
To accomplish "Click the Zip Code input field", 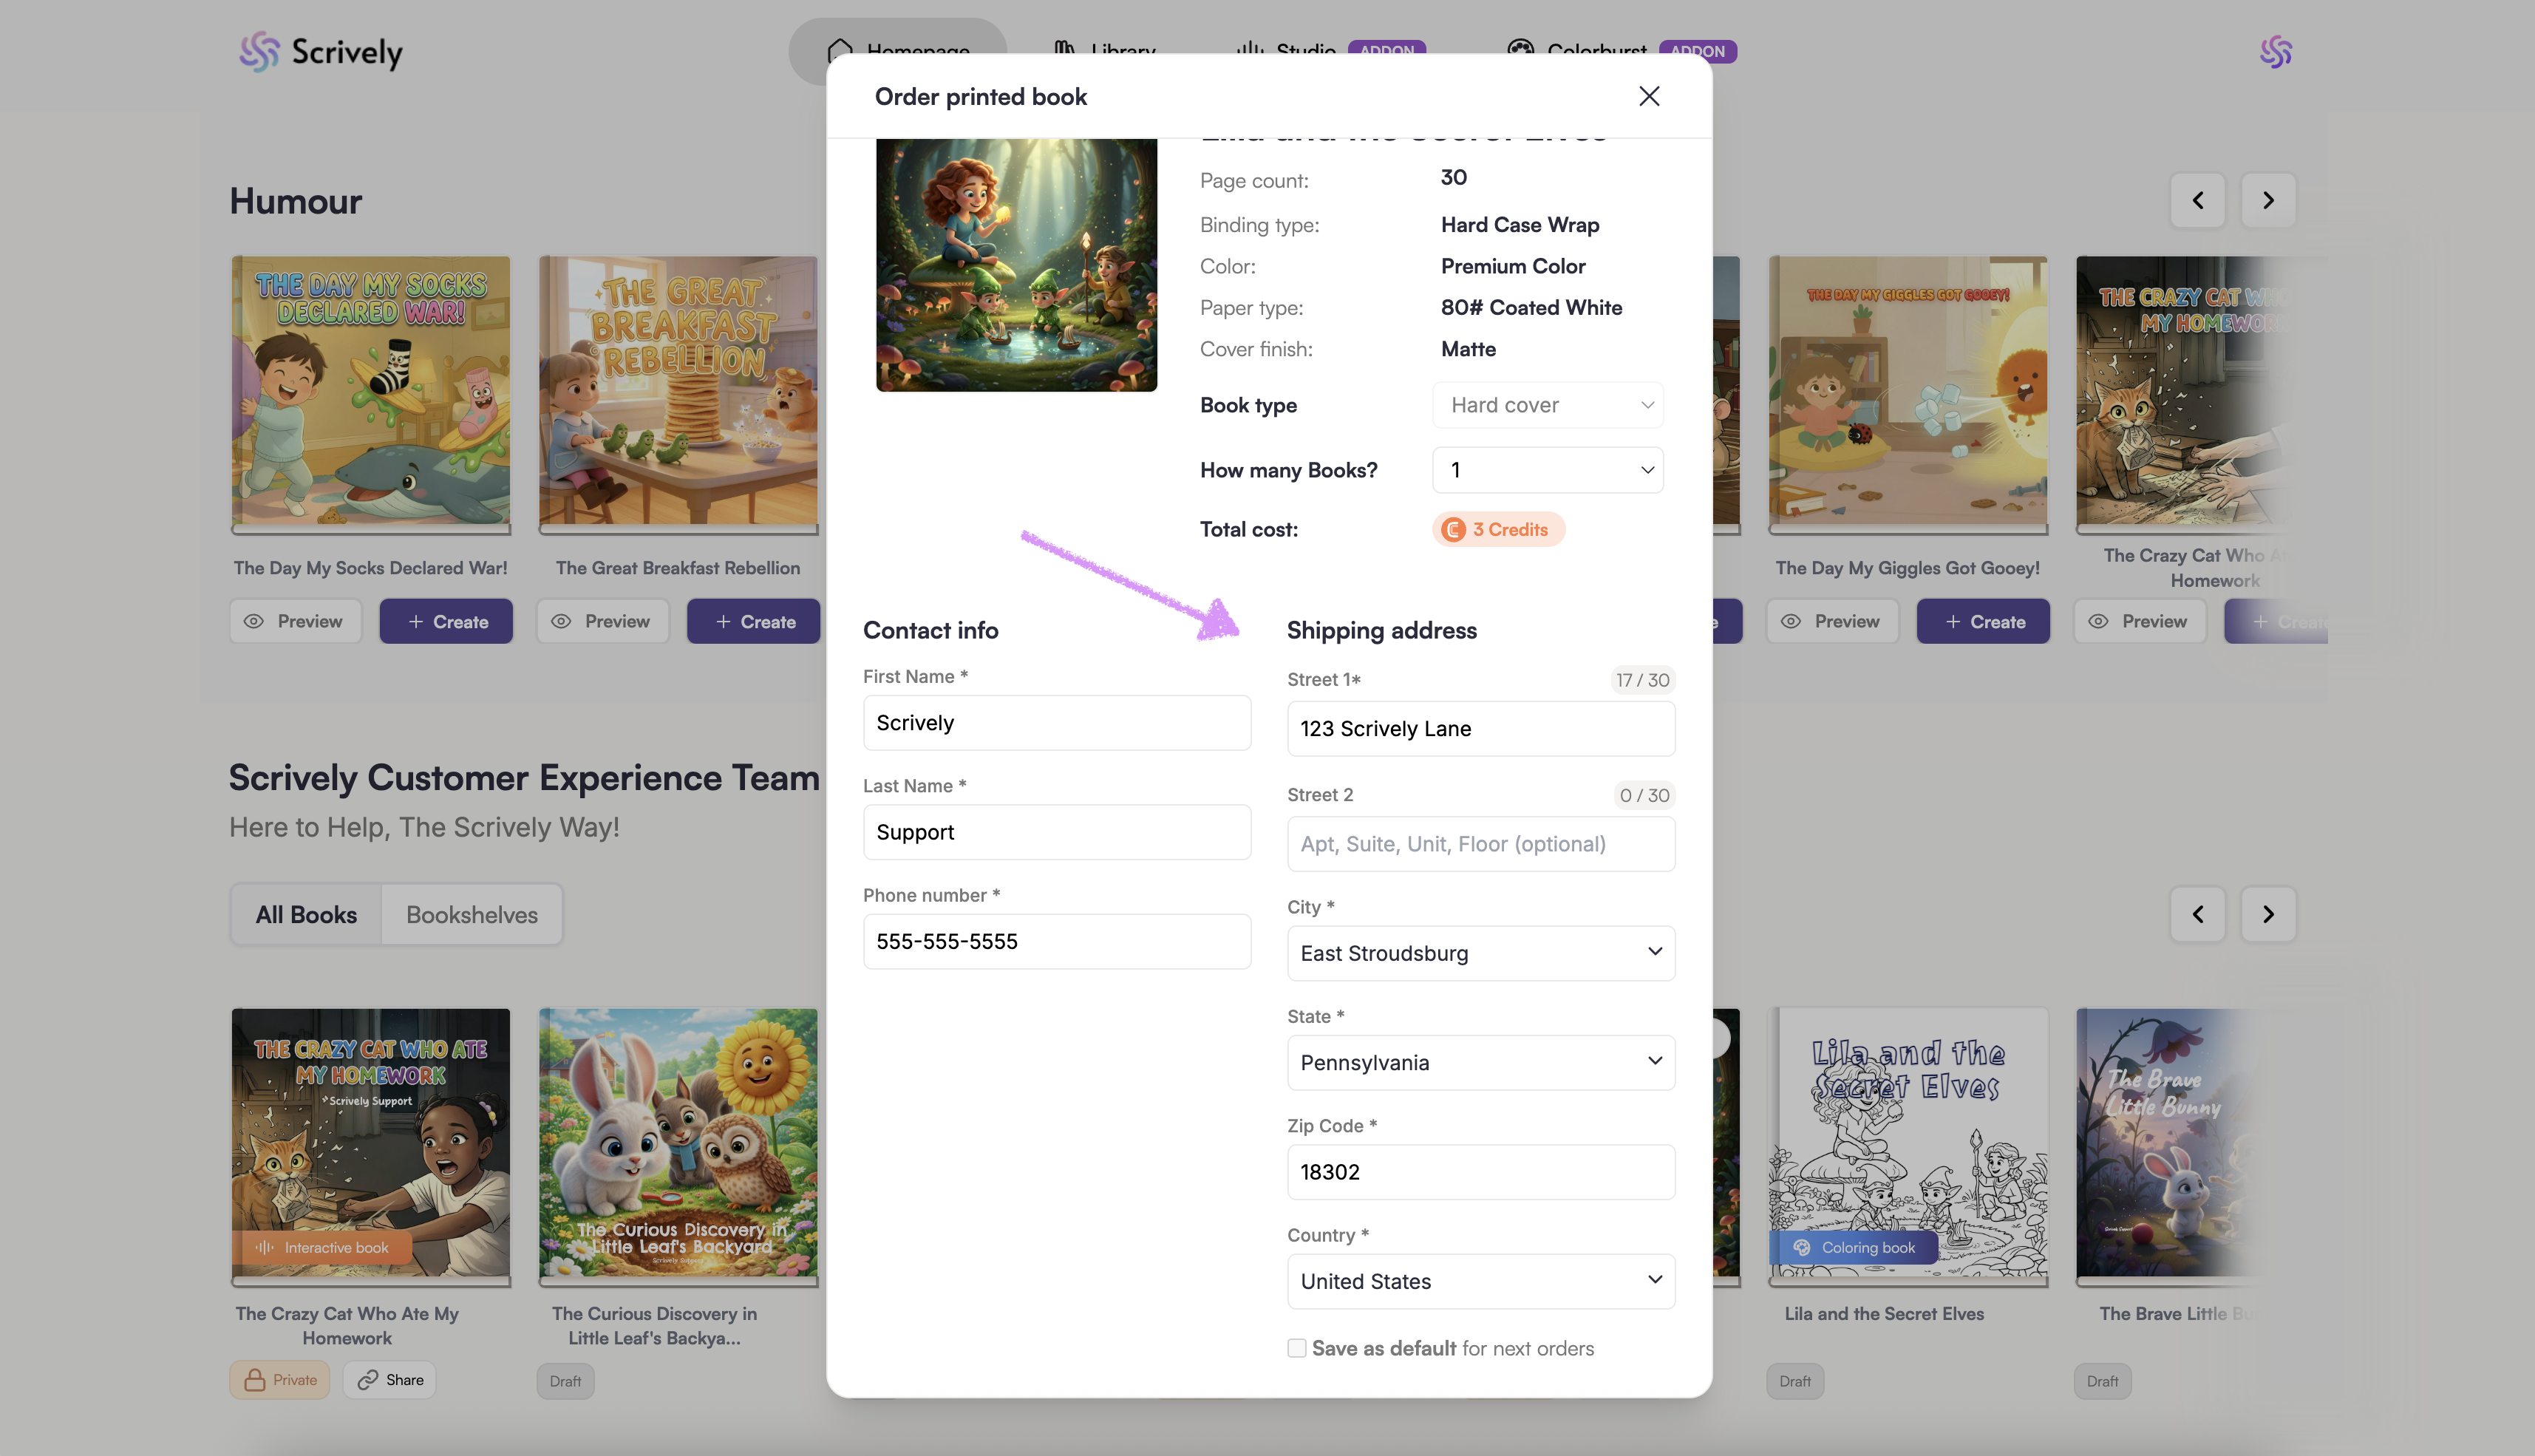I will pyautogui.click(x=1480, y=1172).
